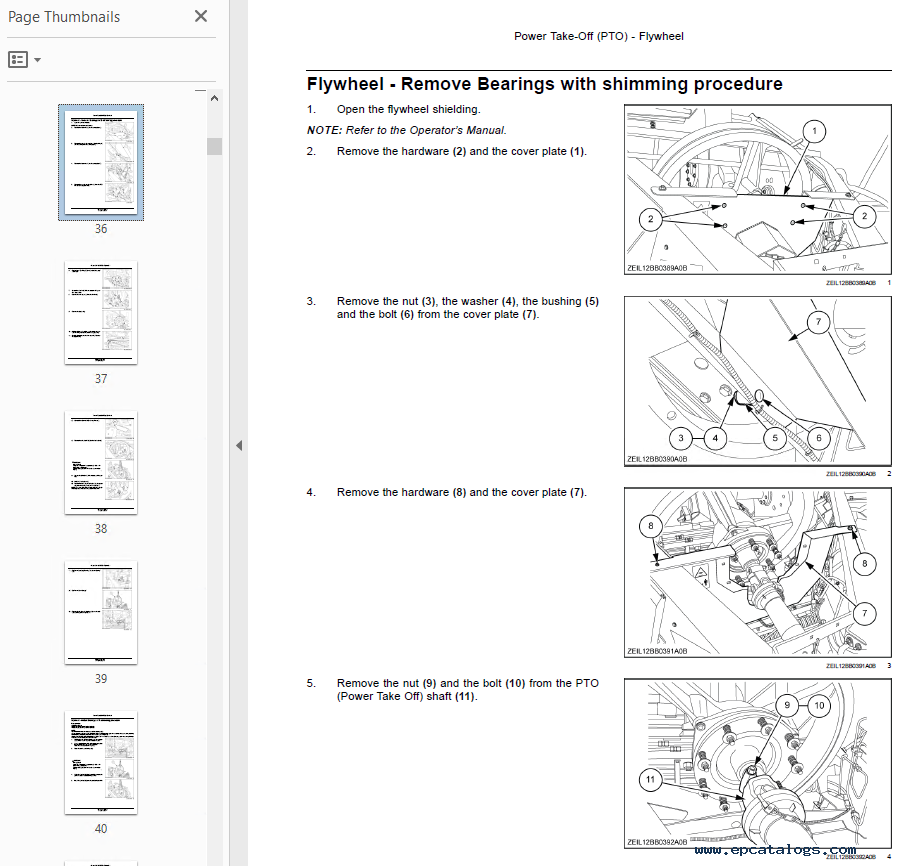Click the figure labeled ZEIL12BB0392A0B
The image size is (907, 866).
click(758, 764)
